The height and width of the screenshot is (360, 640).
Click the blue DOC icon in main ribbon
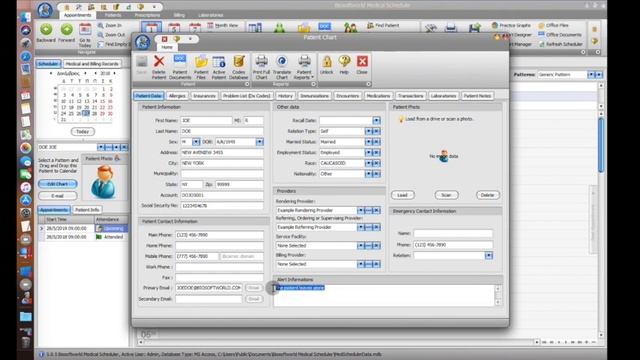point(324,27)
